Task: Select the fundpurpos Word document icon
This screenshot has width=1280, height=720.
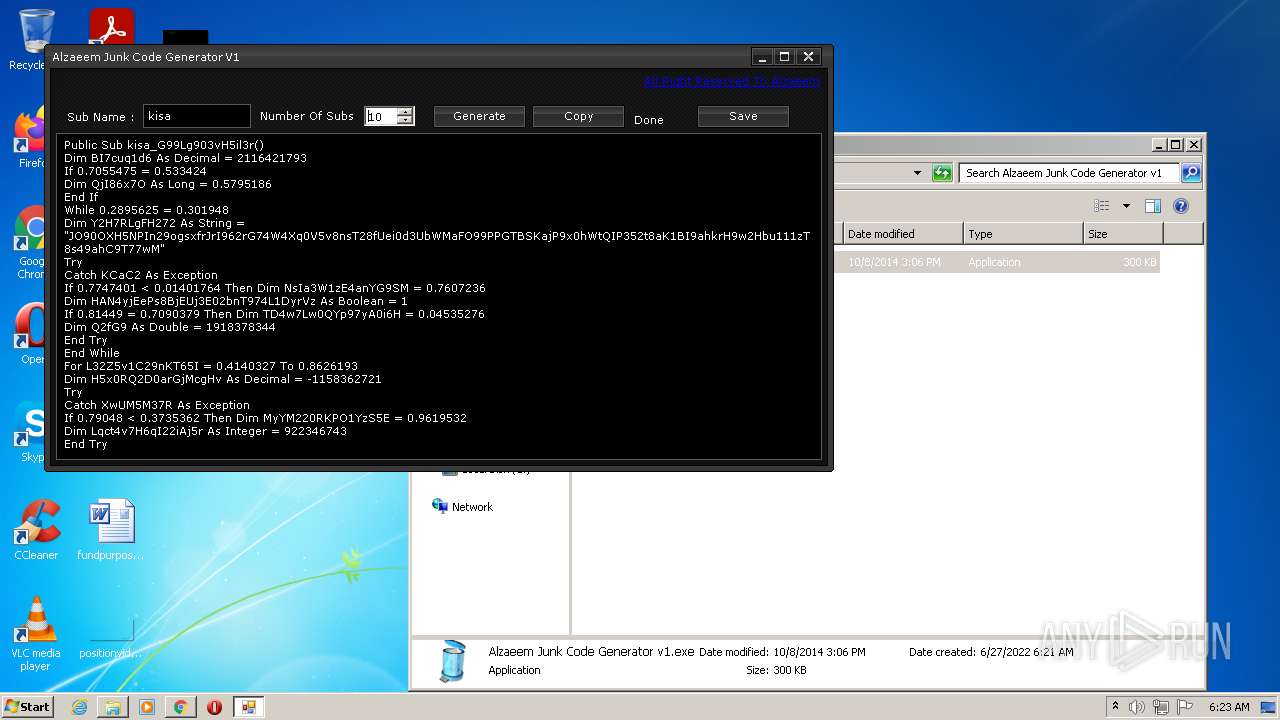Action: click(x=111, y=530)
